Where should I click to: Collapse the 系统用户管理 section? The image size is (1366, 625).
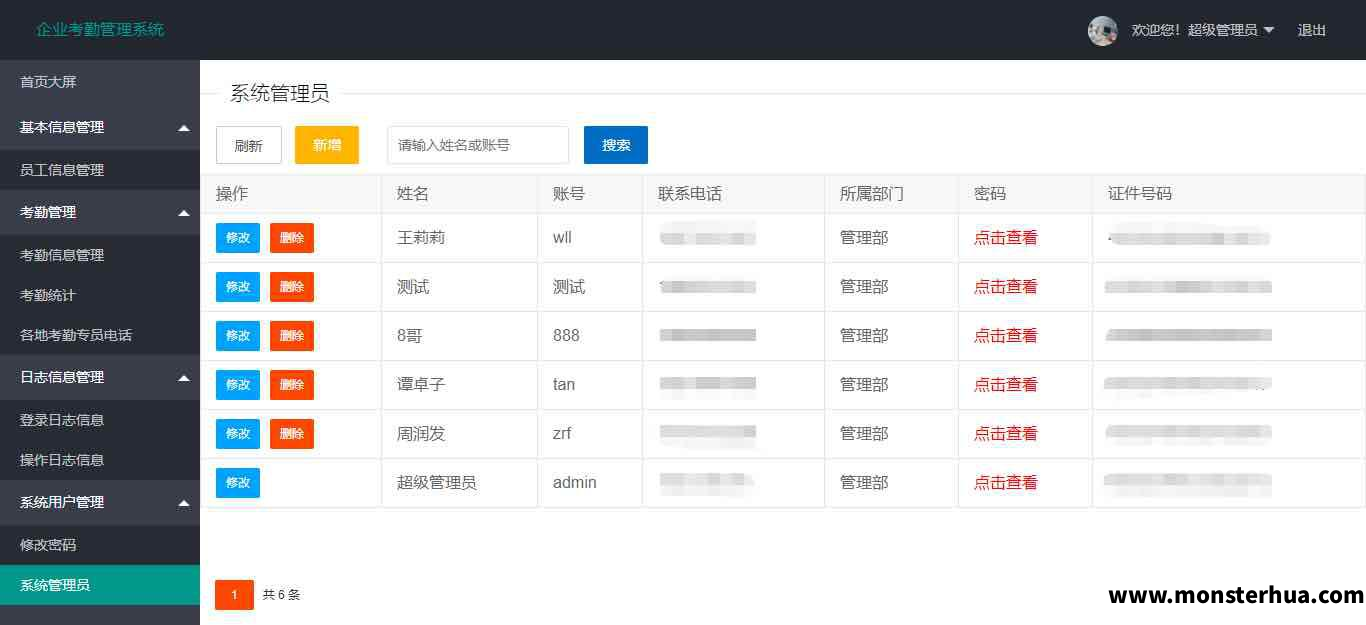[x=100, y=502]
